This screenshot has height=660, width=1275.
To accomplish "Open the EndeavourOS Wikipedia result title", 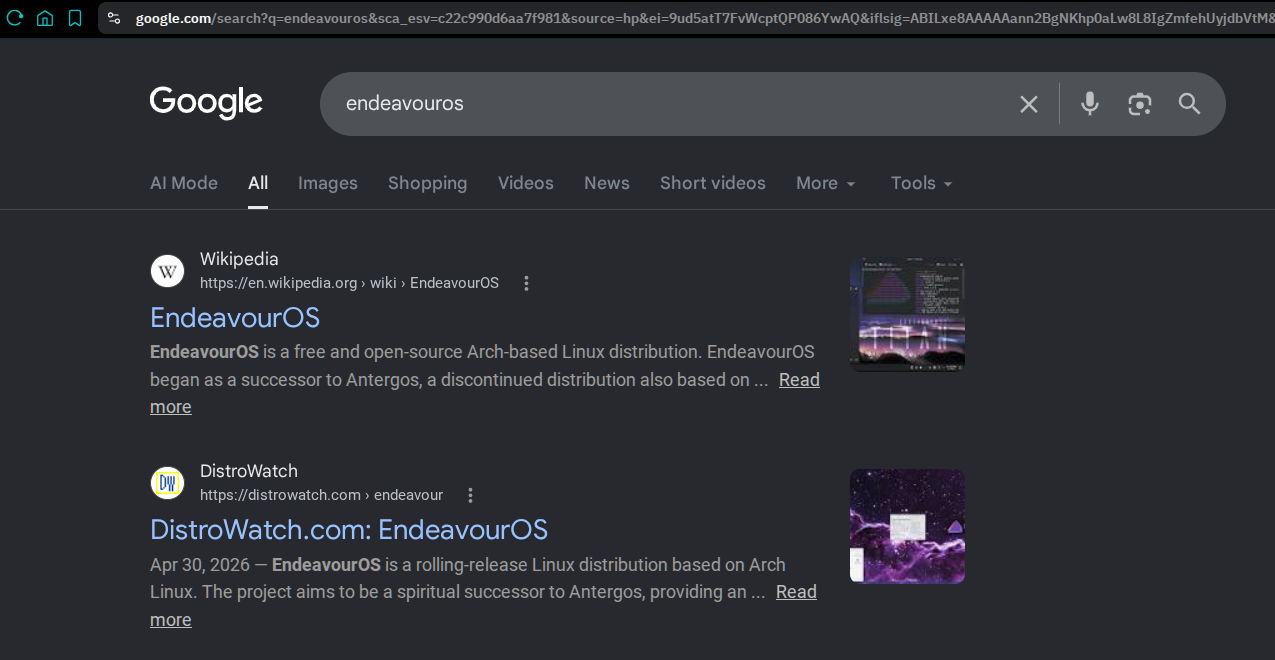I will click(x=235, y=317).
